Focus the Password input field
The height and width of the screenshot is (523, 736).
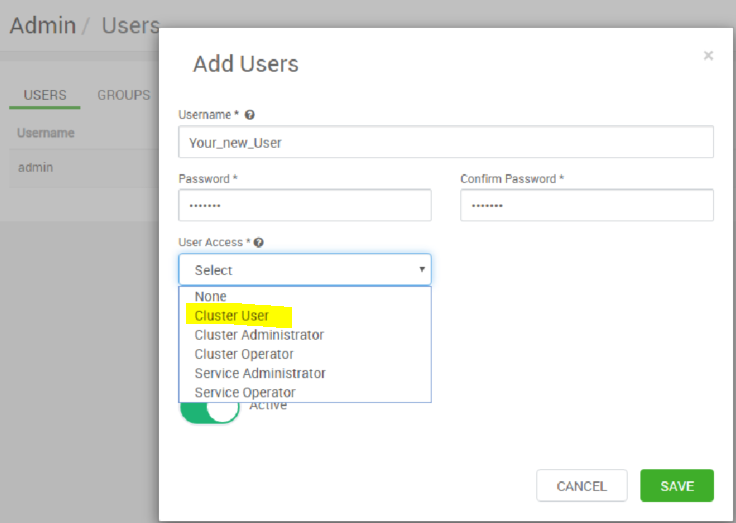304,205
